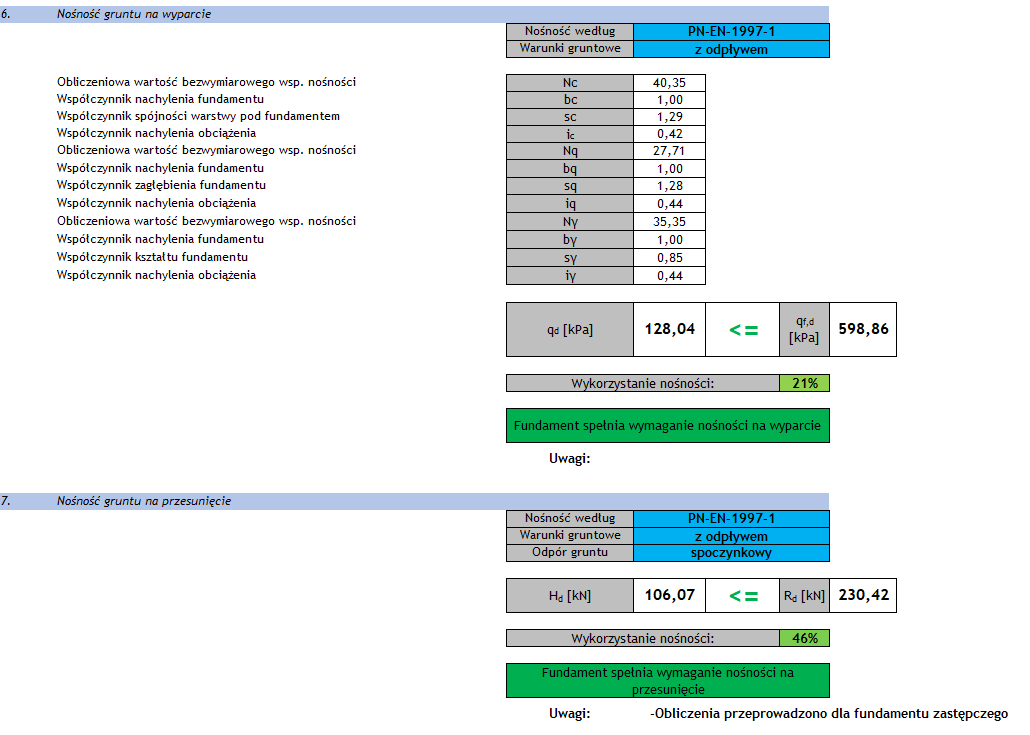This screenshot has height=735, width=1030.
Task: Click the 'wymaganie nośności na przesunięcie' green banner
Action: [667, 681]
